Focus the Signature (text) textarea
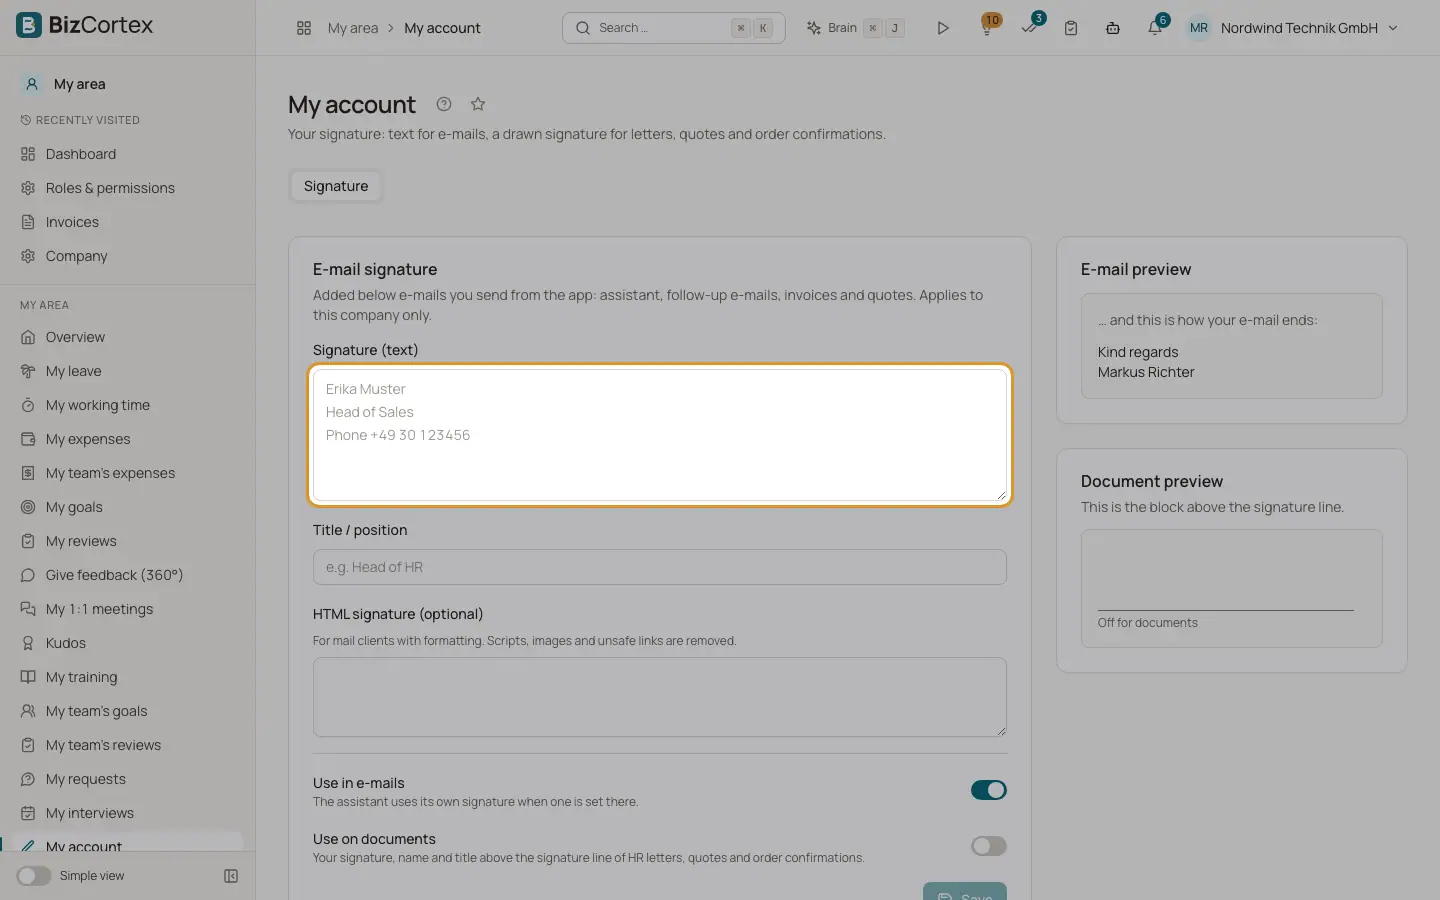1440x900 pixels. 660,435
